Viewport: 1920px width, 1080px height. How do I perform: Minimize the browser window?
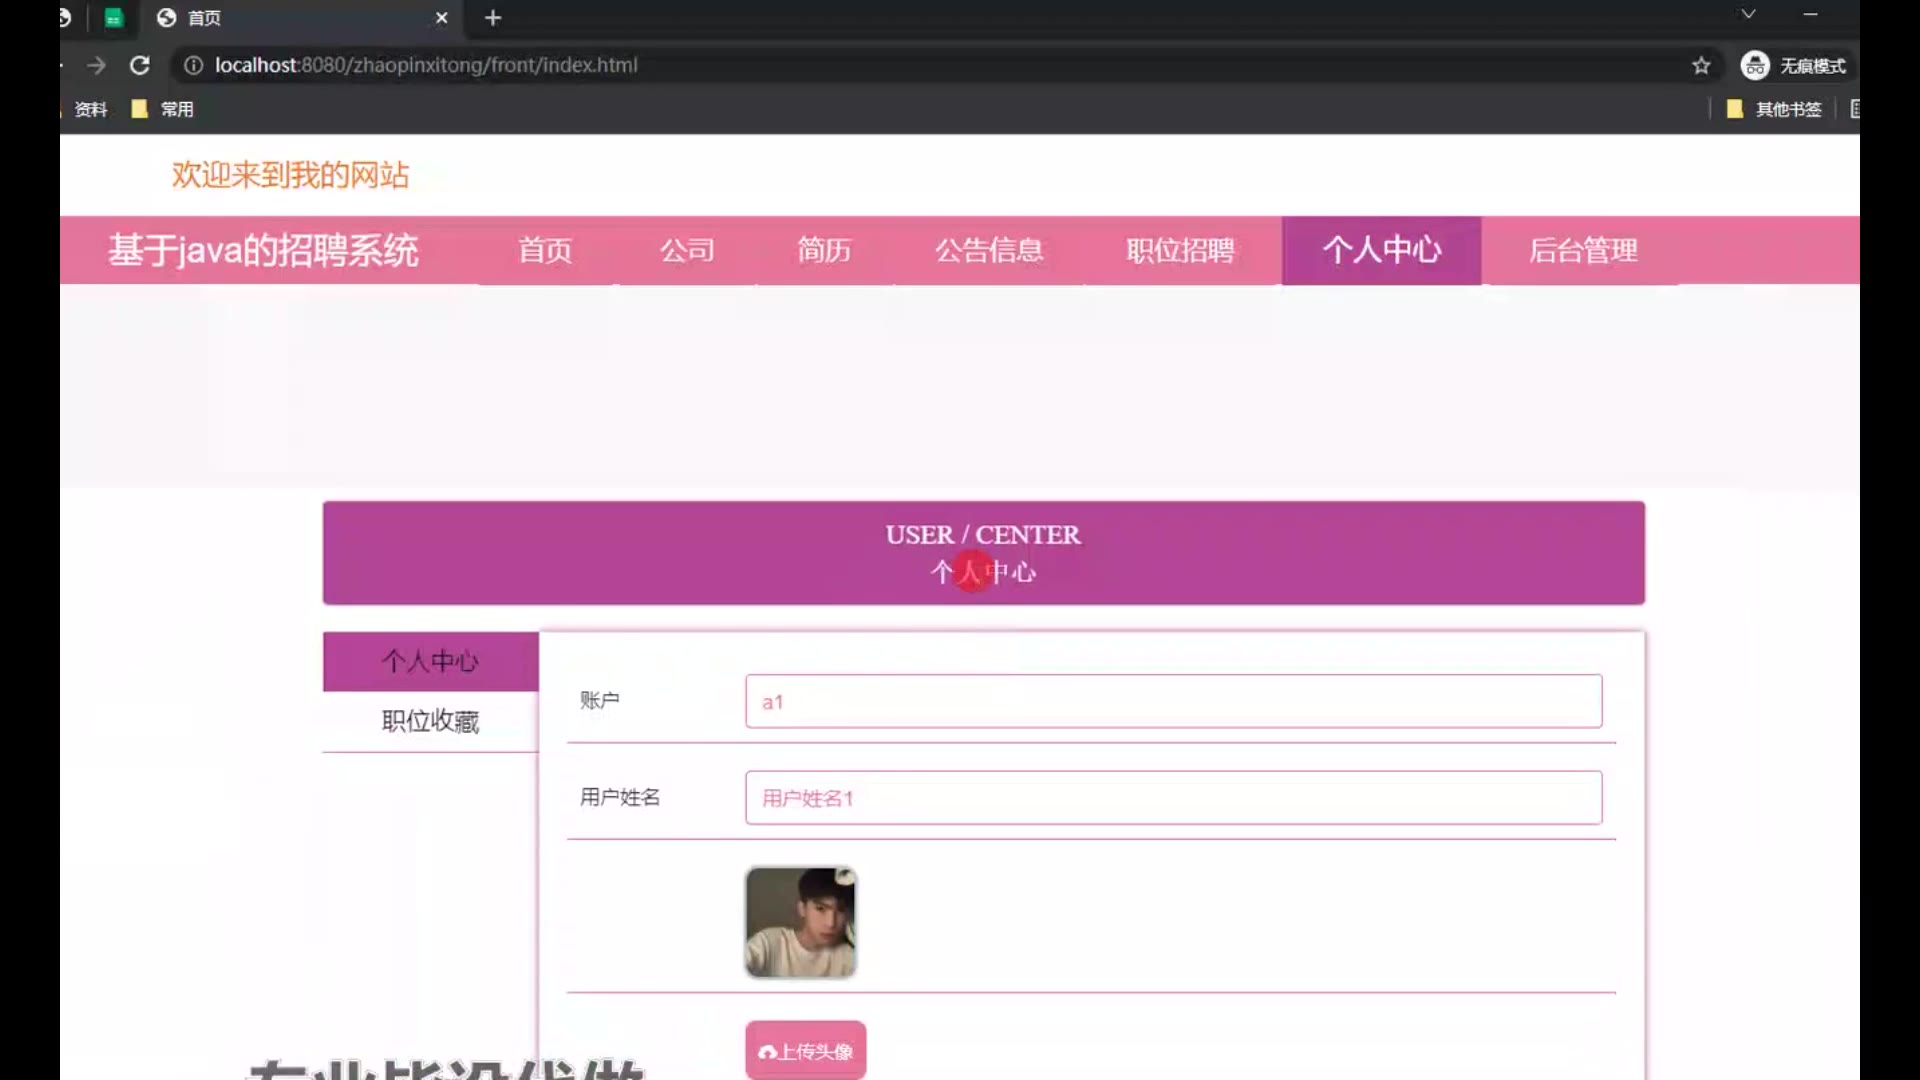point(1810,14)
